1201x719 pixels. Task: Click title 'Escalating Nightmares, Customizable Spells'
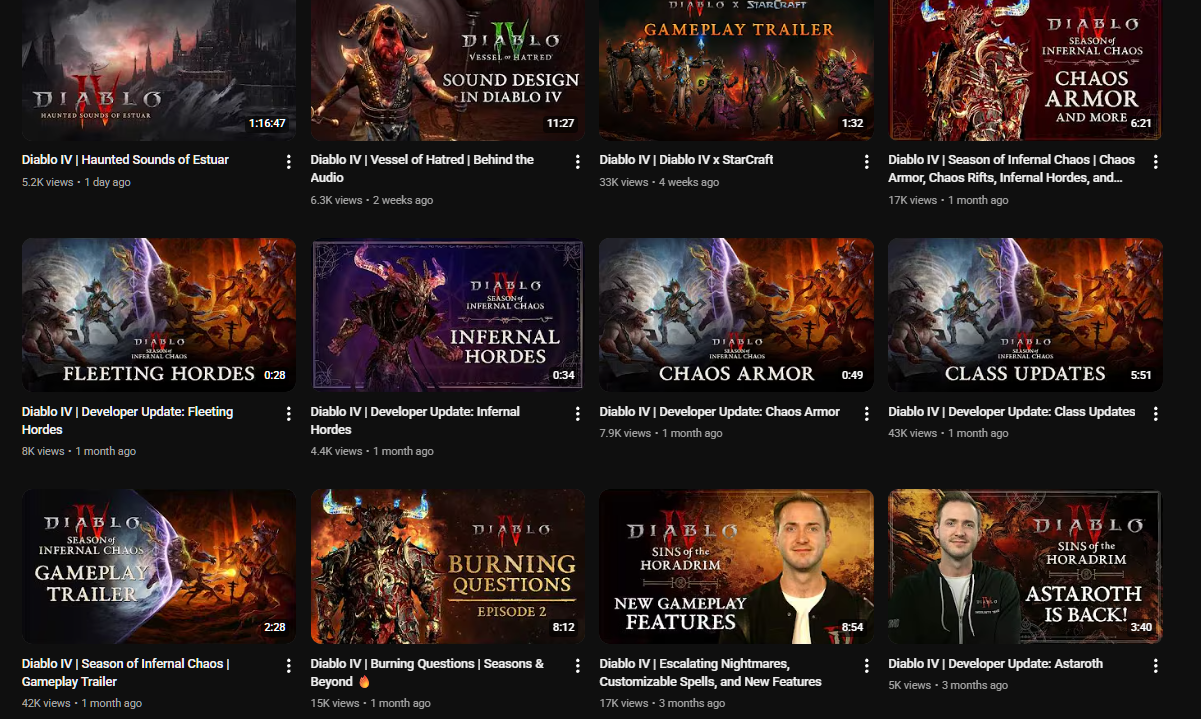(710, 673)
